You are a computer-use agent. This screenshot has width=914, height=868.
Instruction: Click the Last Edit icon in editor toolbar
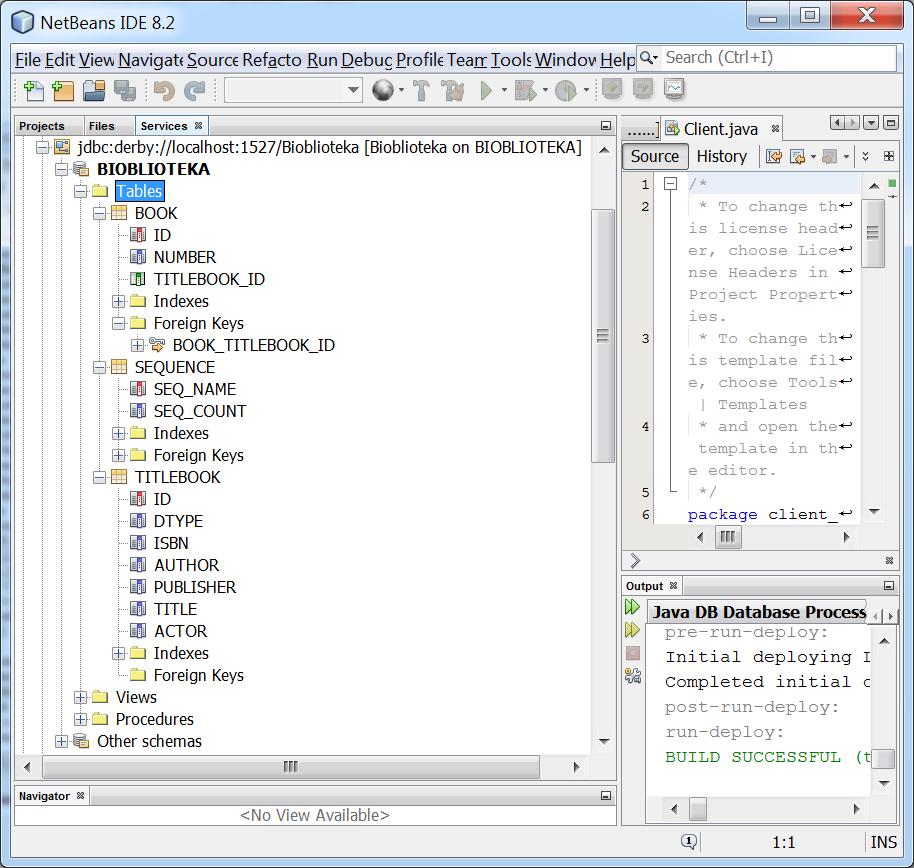coord(774,156)
